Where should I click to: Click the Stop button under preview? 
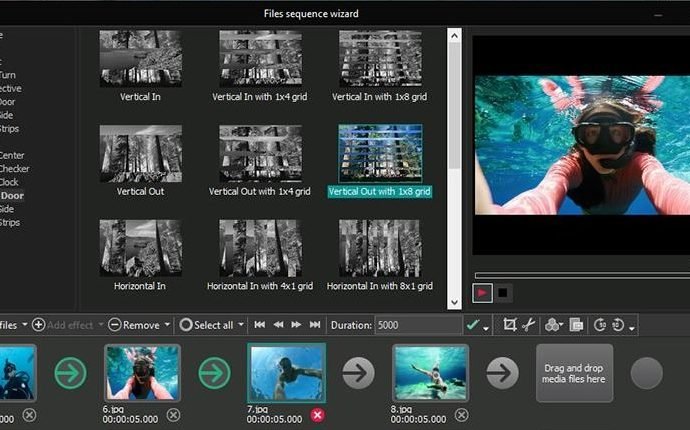[503, 293]
